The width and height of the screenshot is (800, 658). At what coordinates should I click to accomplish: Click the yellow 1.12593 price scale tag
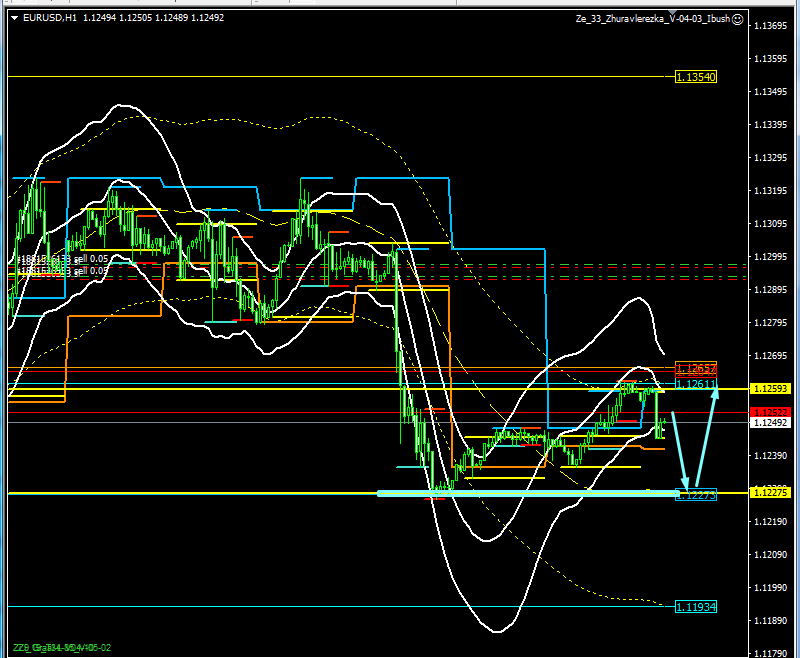(770, 389)
